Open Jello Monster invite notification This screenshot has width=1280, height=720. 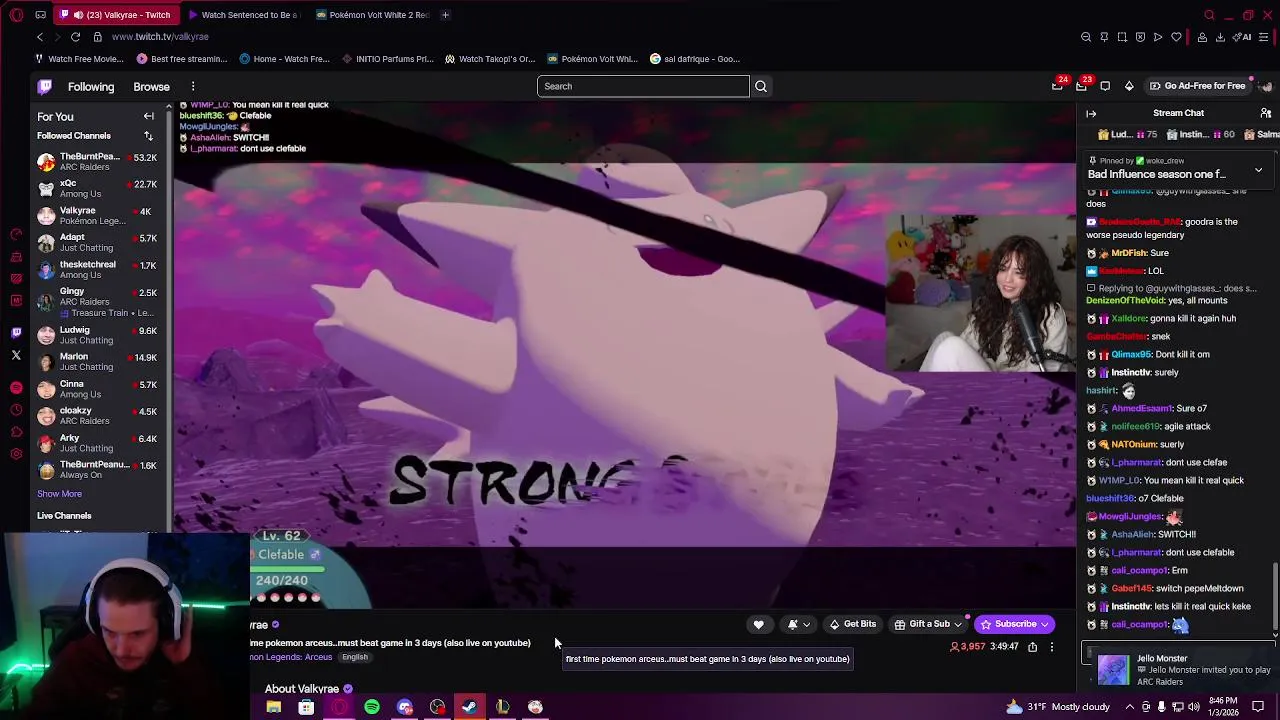tap(1179, 670)
